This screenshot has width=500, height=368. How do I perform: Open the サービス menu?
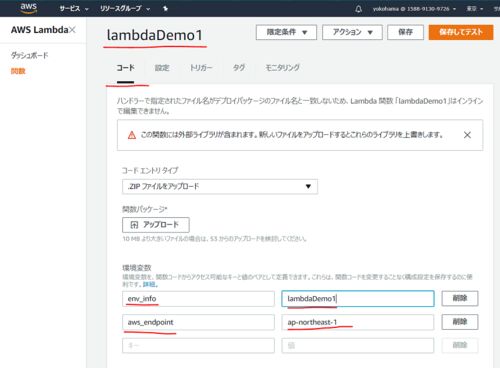[74, 9]
